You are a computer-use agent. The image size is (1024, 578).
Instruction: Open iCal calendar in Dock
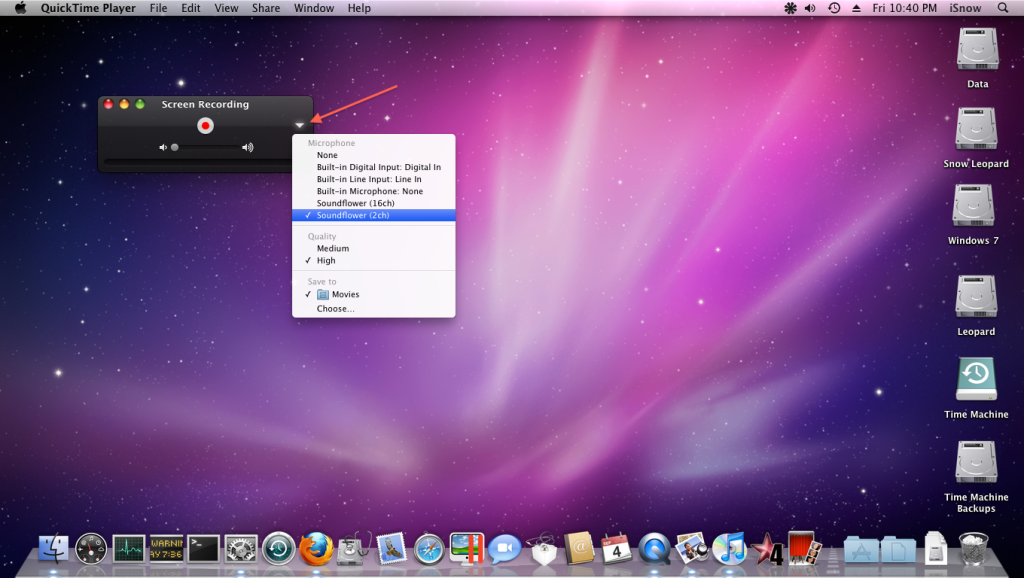[x=616, y=549]
